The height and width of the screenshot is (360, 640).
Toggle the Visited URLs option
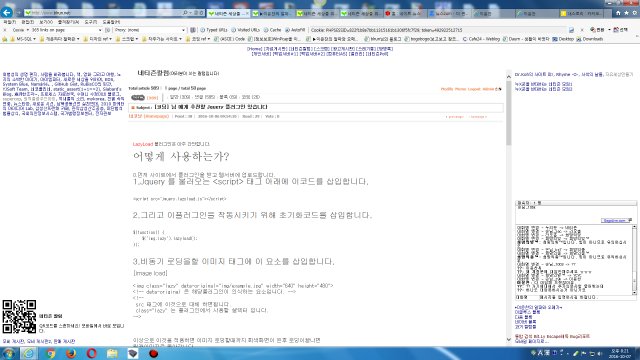246,30
